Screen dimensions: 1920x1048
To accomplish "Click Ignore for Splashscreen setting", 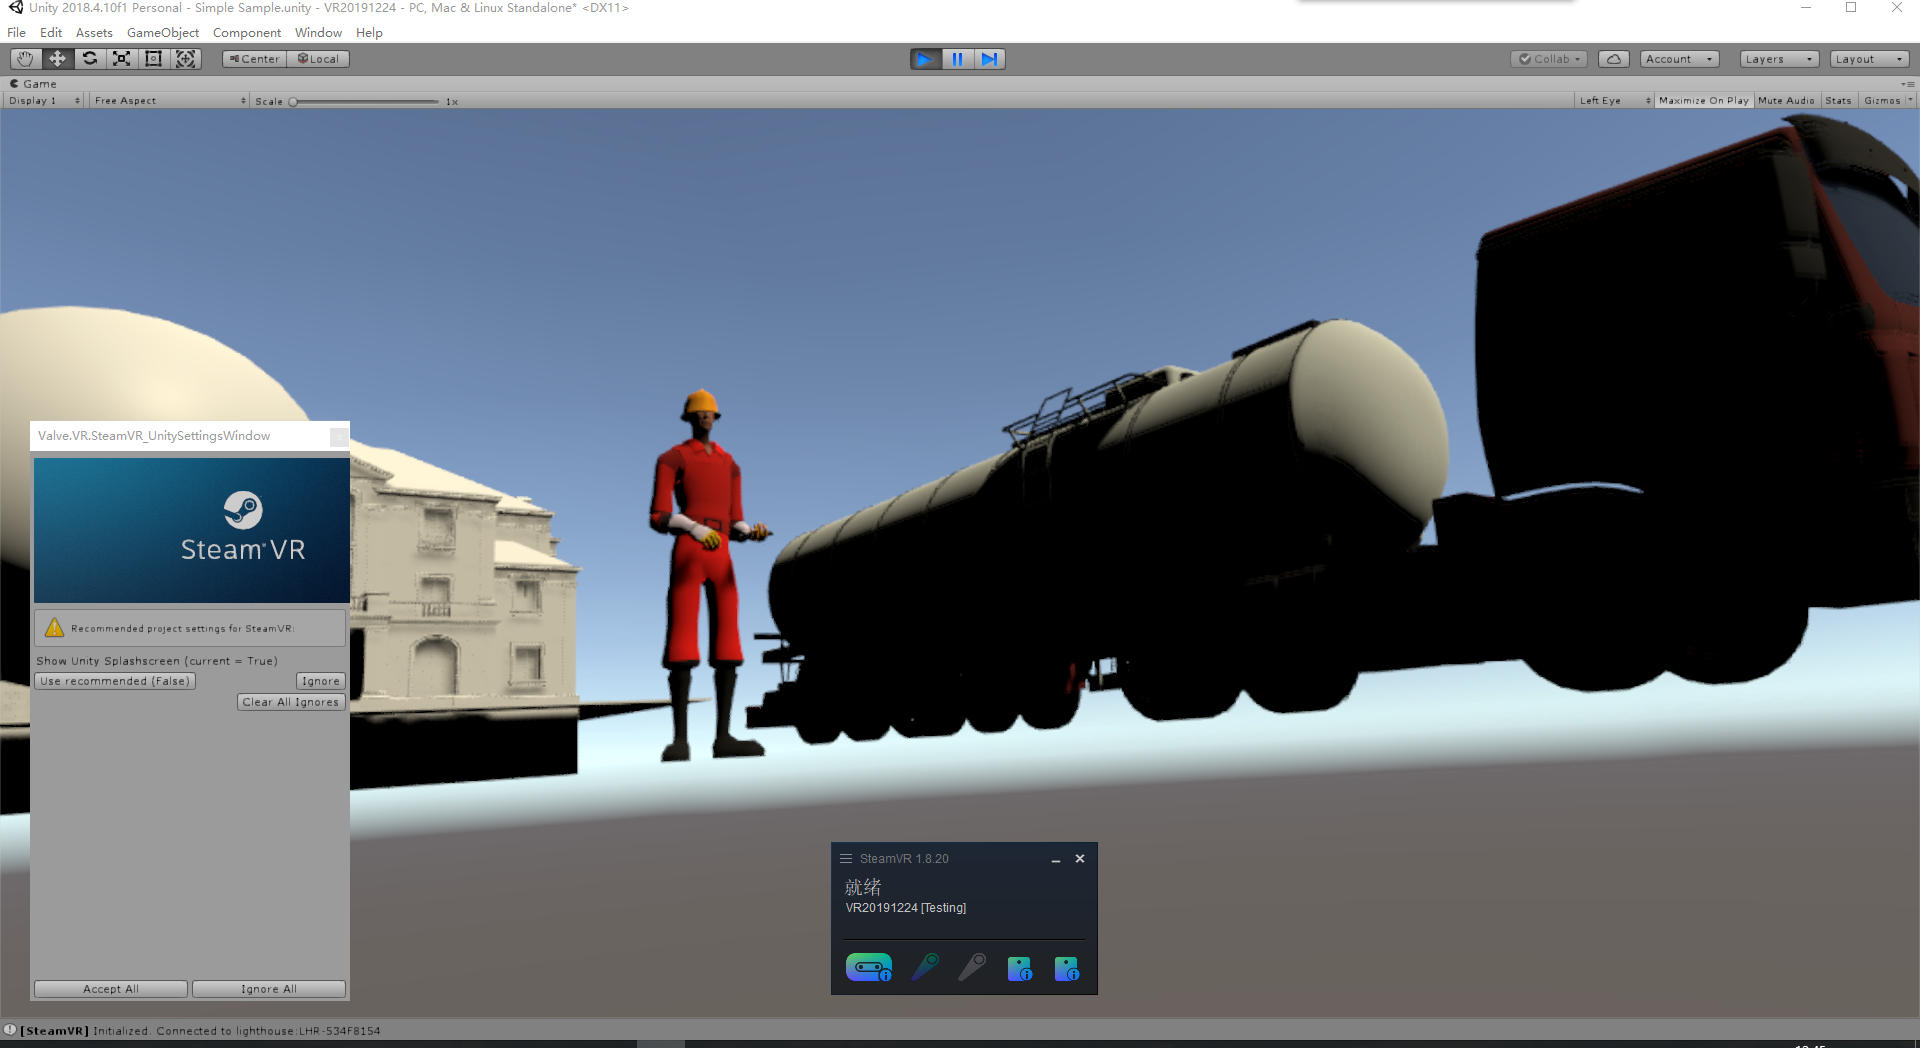I will pyautogui.click(x=321, y=681).
